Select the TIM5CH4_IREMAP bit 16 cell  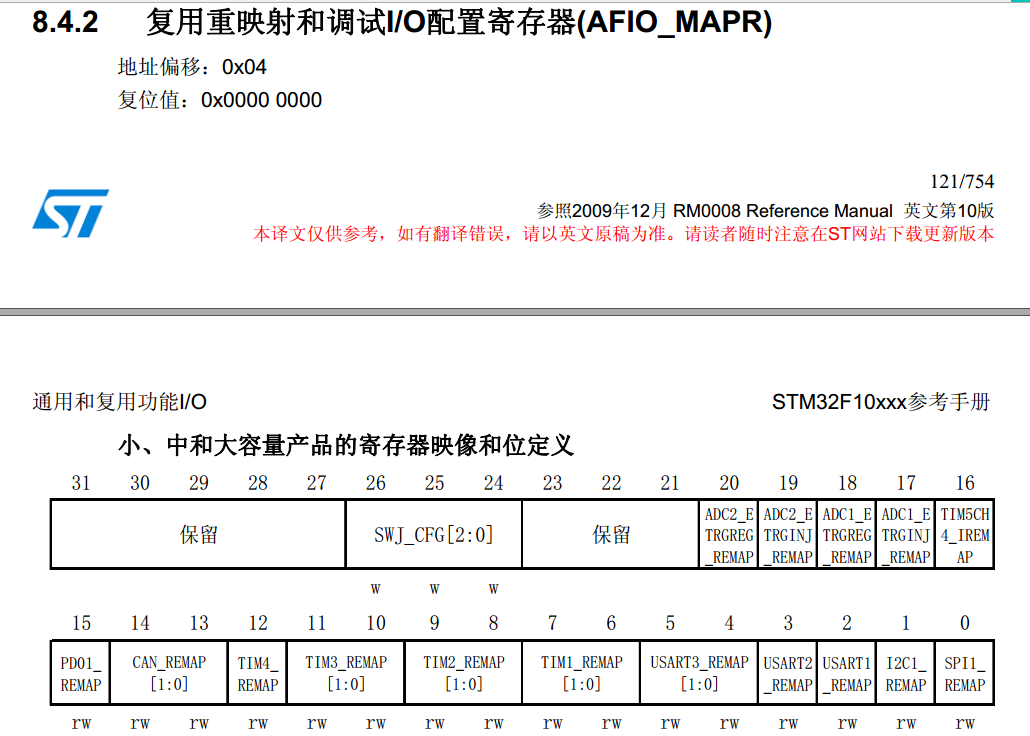[x=965, y=535]
